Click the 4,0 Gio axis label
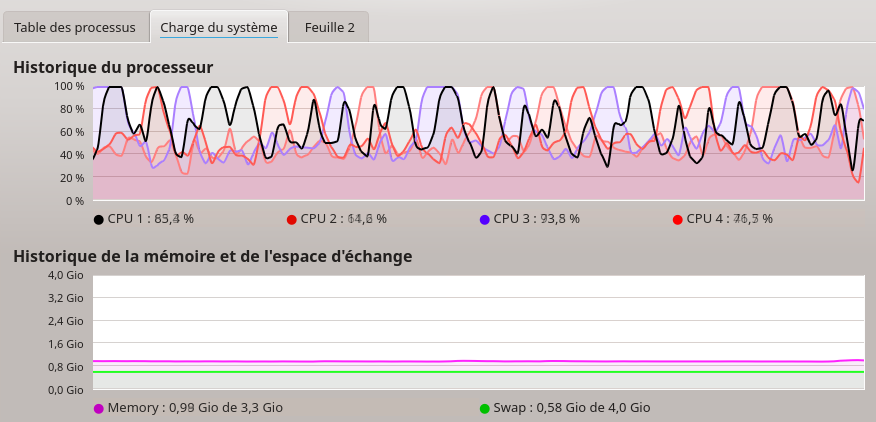 coord(66,275)
